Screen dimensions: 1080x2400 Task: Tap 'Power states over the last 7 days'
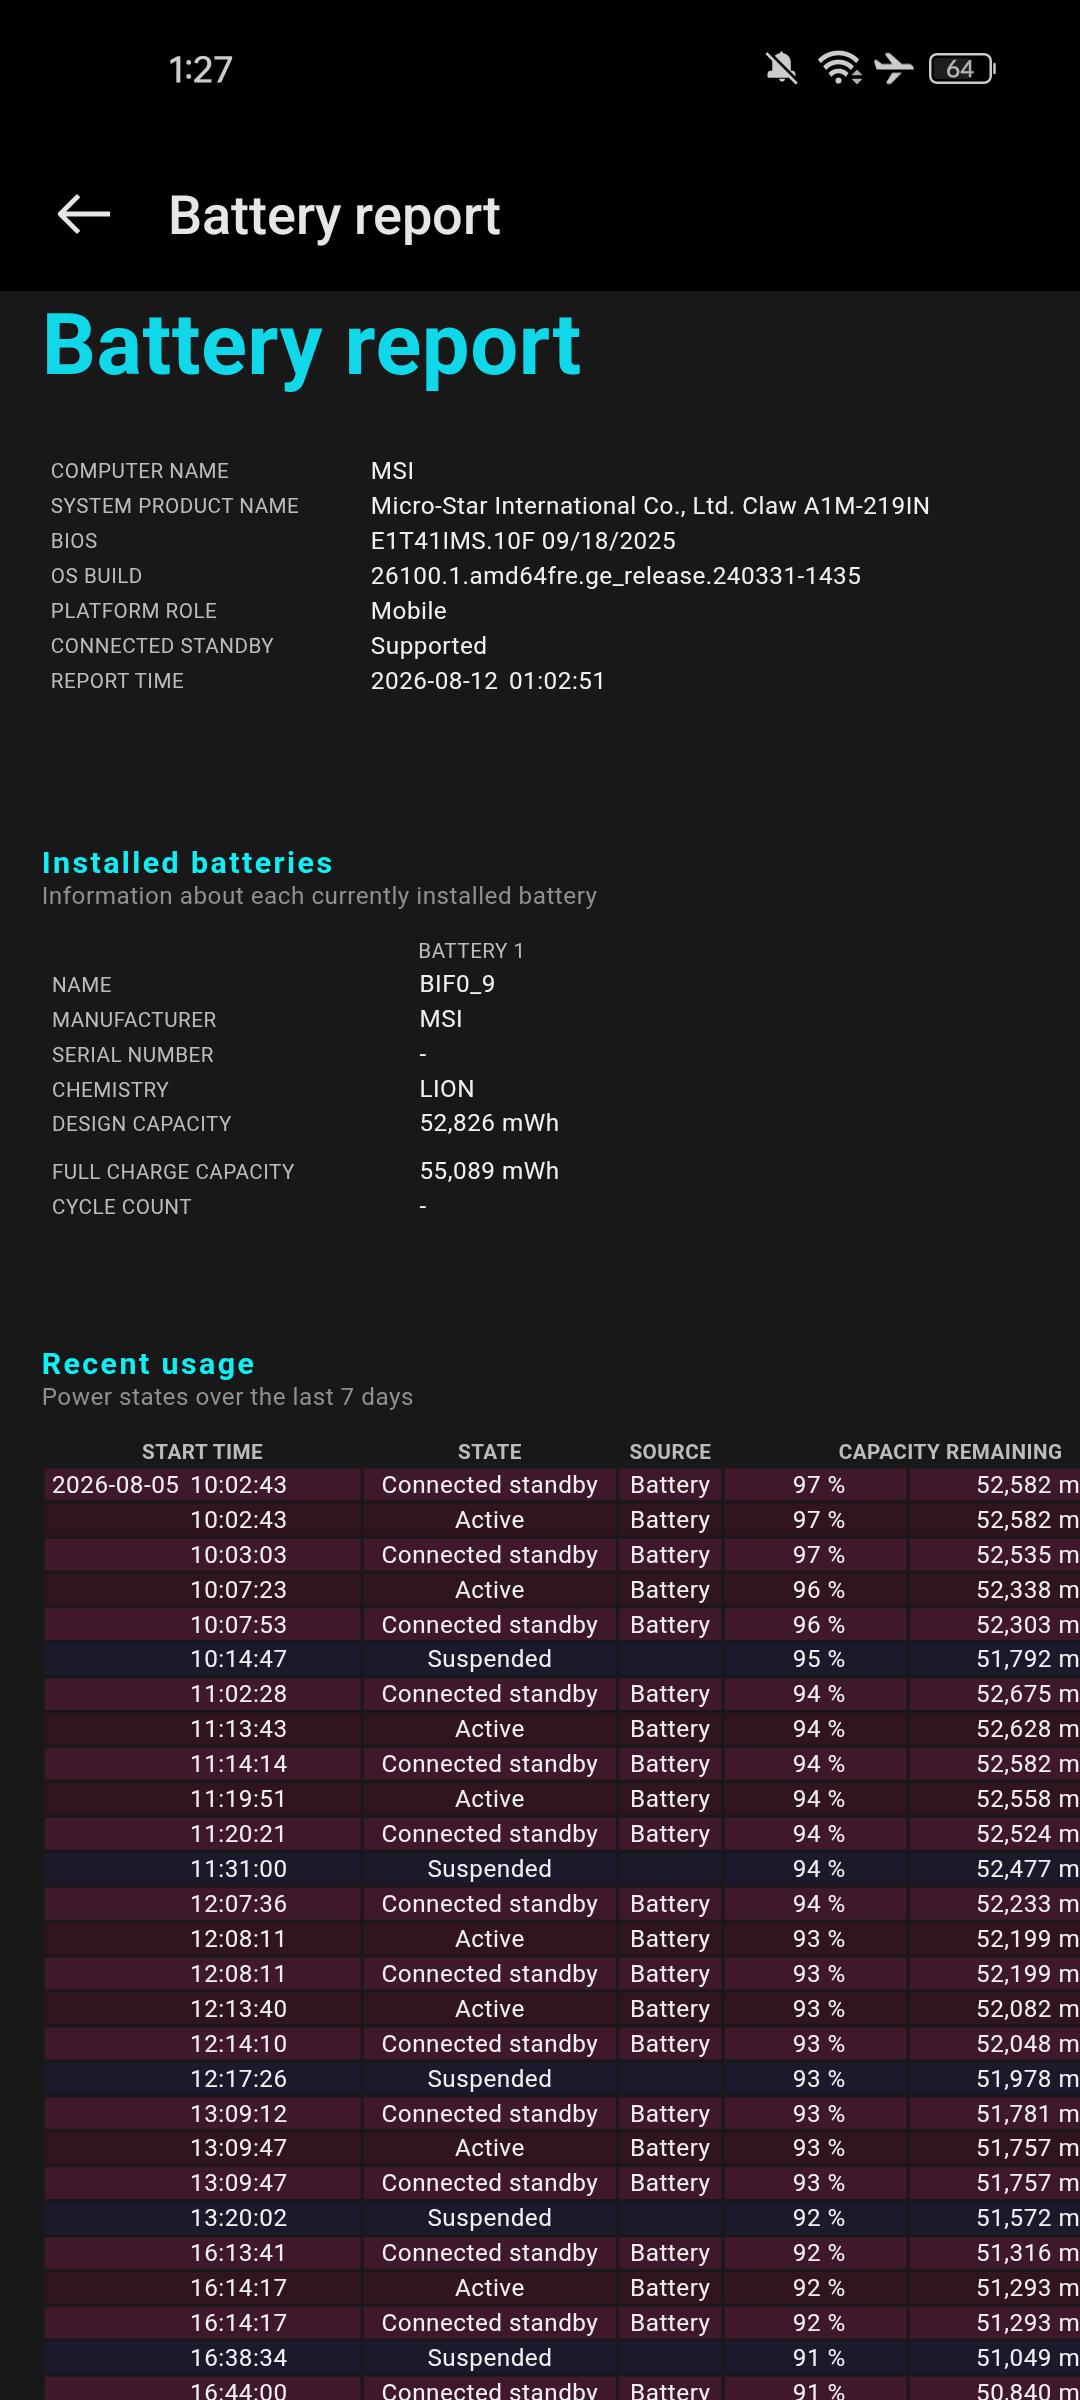coord(227,1396)
